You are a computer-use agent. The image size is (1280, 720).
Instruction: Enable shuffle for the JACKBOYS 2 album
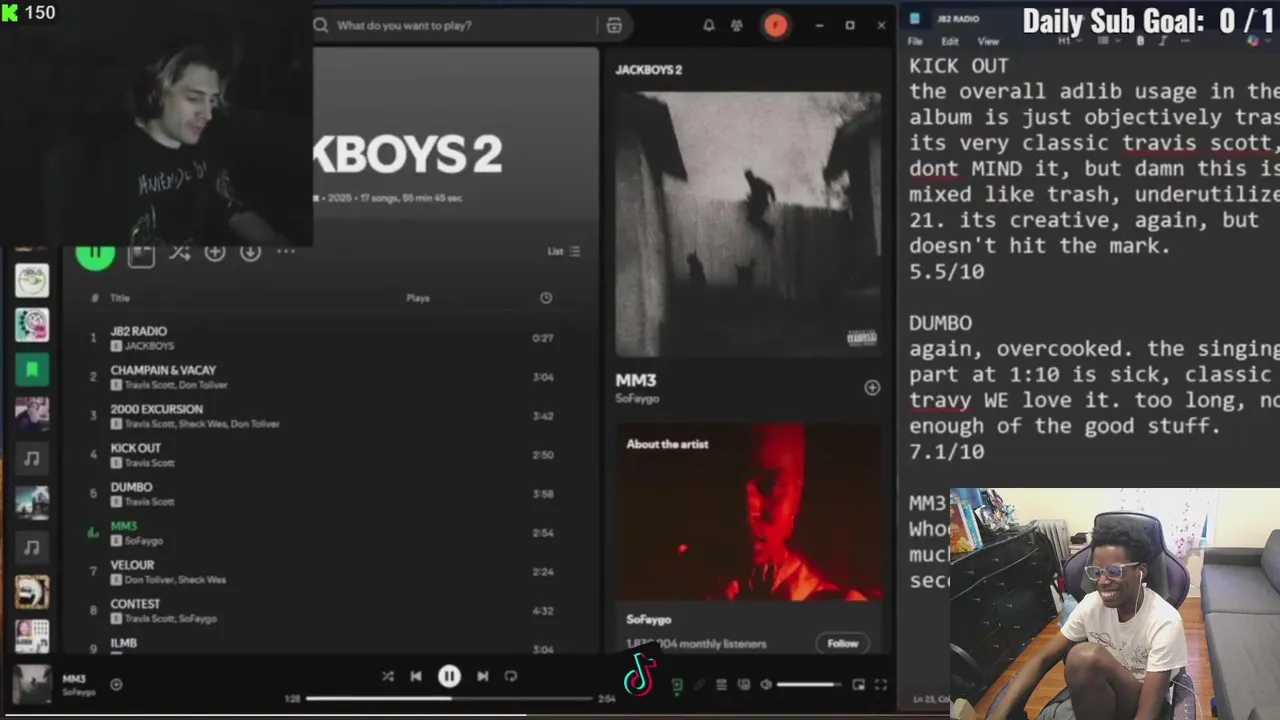(179, 253)
